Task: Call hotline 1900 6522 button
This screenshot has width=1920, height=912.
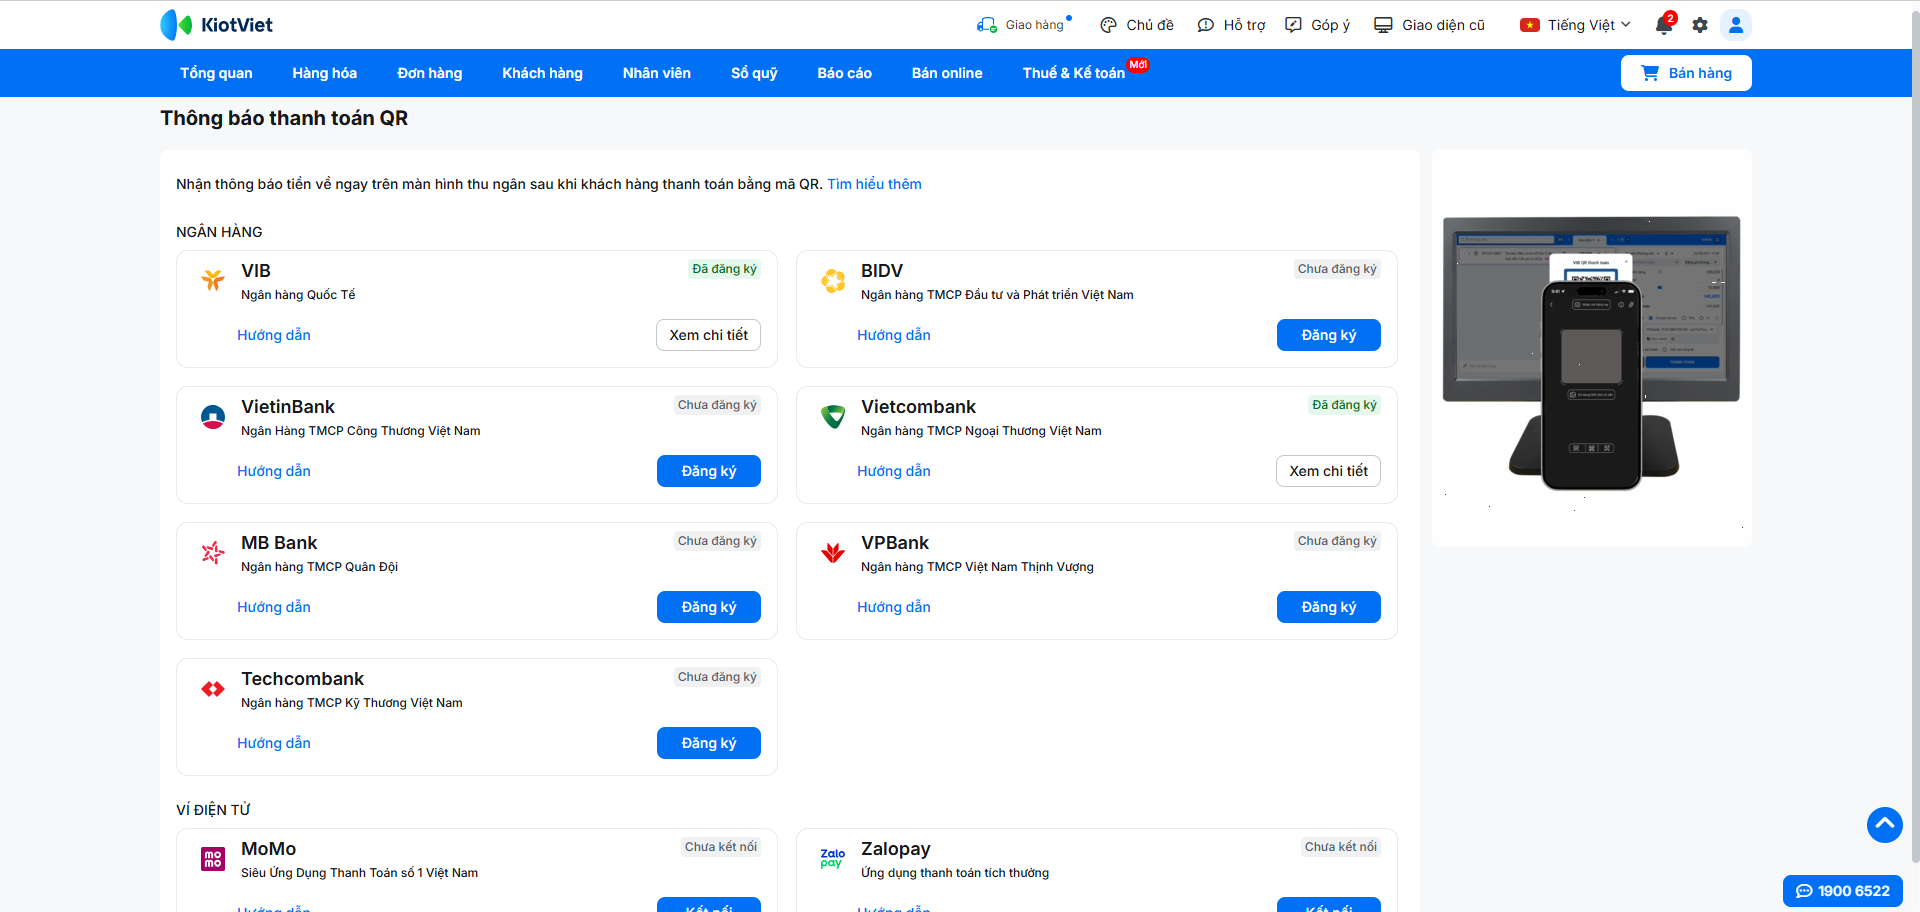Action: point(1843,891)
